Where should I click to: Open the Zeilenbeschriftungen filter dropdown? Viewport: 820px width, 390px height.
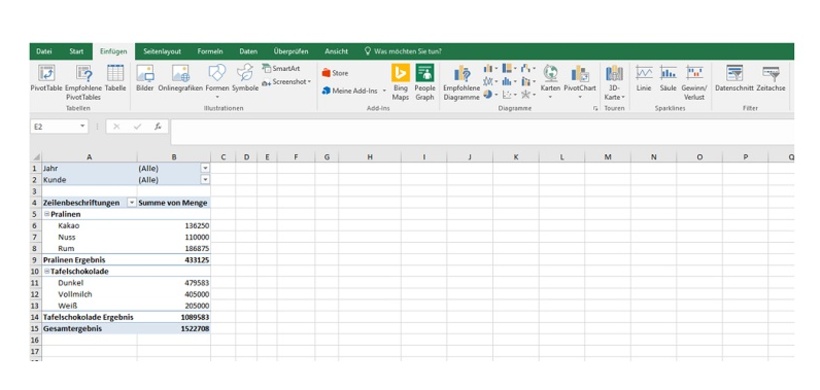tap(132, 203)
